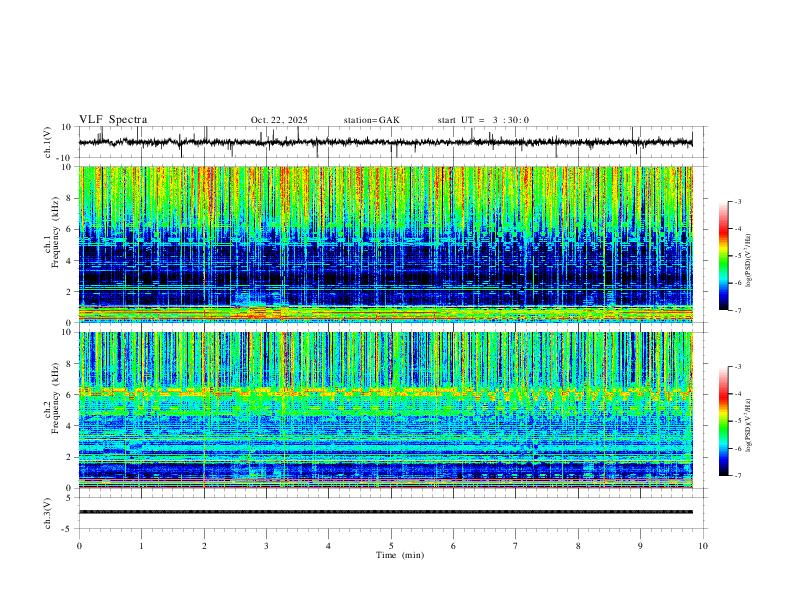The width and height of the screenshot is (792, 612).
Task: Click time axis tick label '5'
Action: [391, 546]
